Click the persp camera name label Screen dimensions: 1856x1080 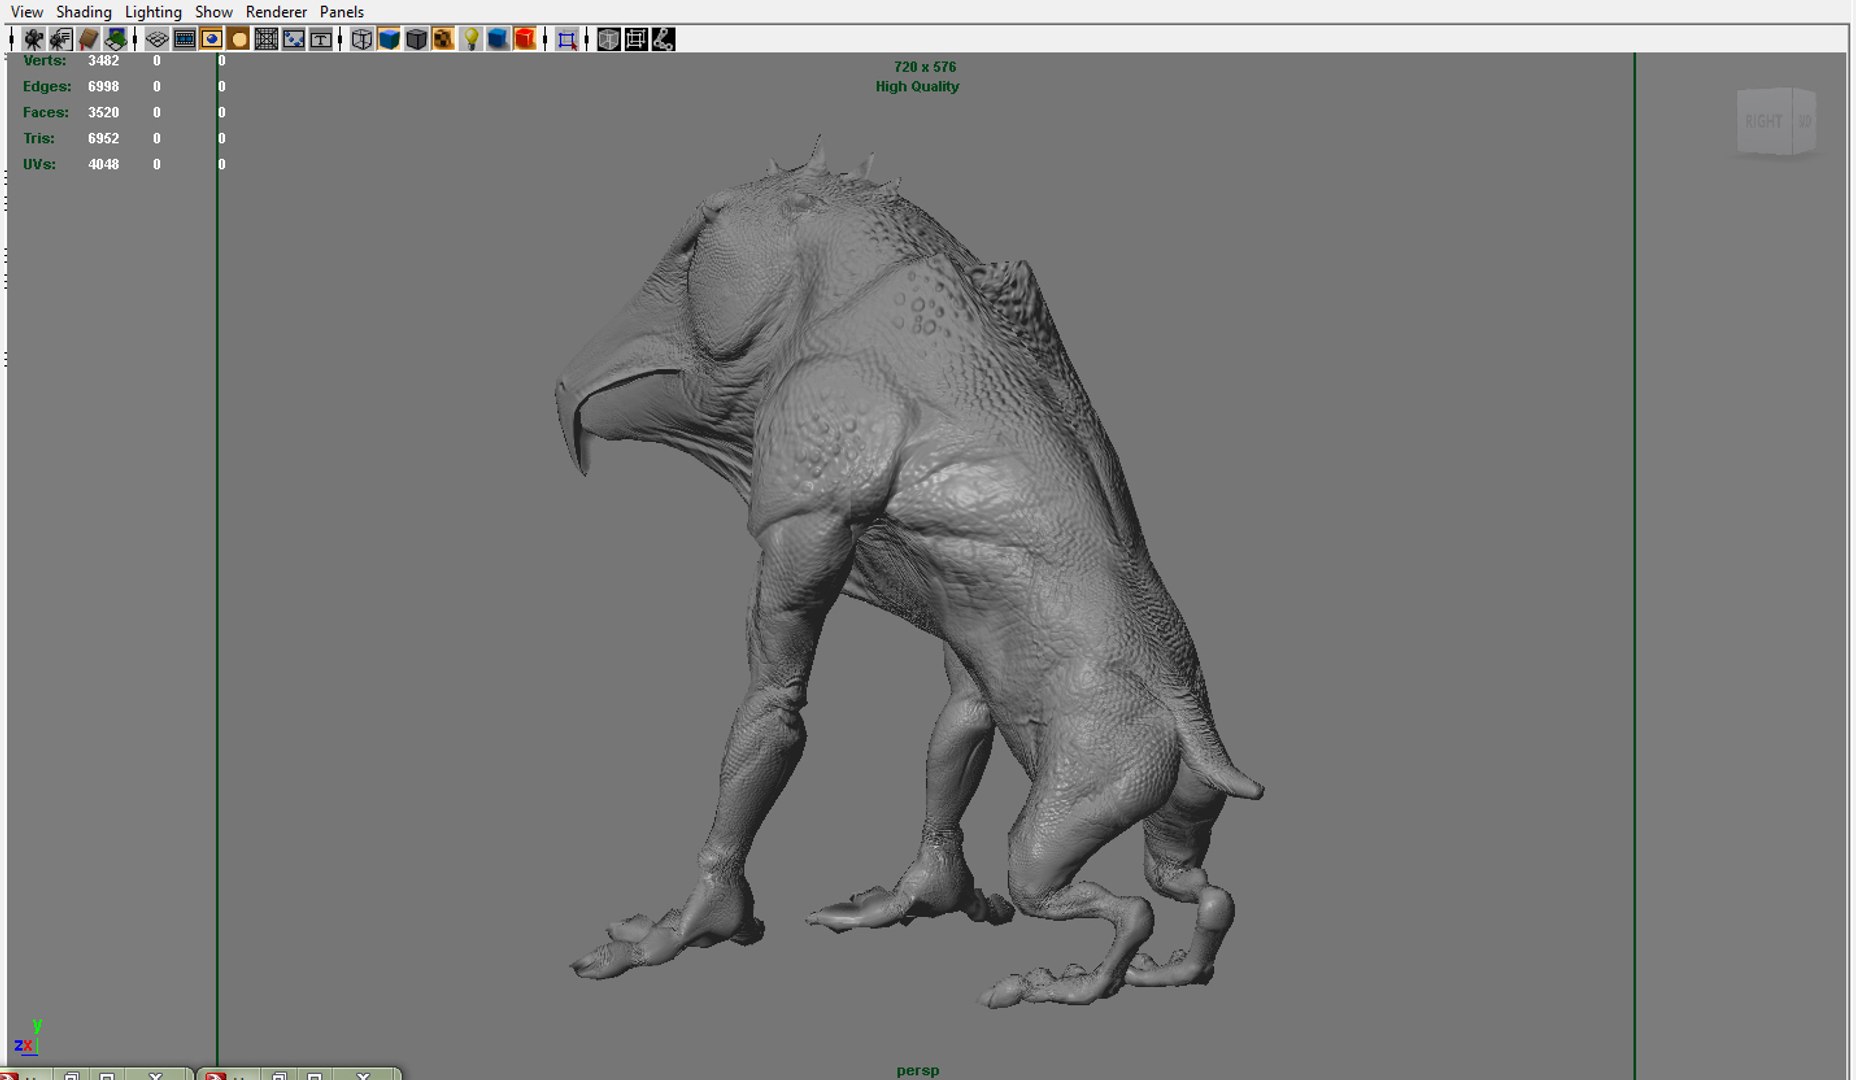coord(918,1070)
